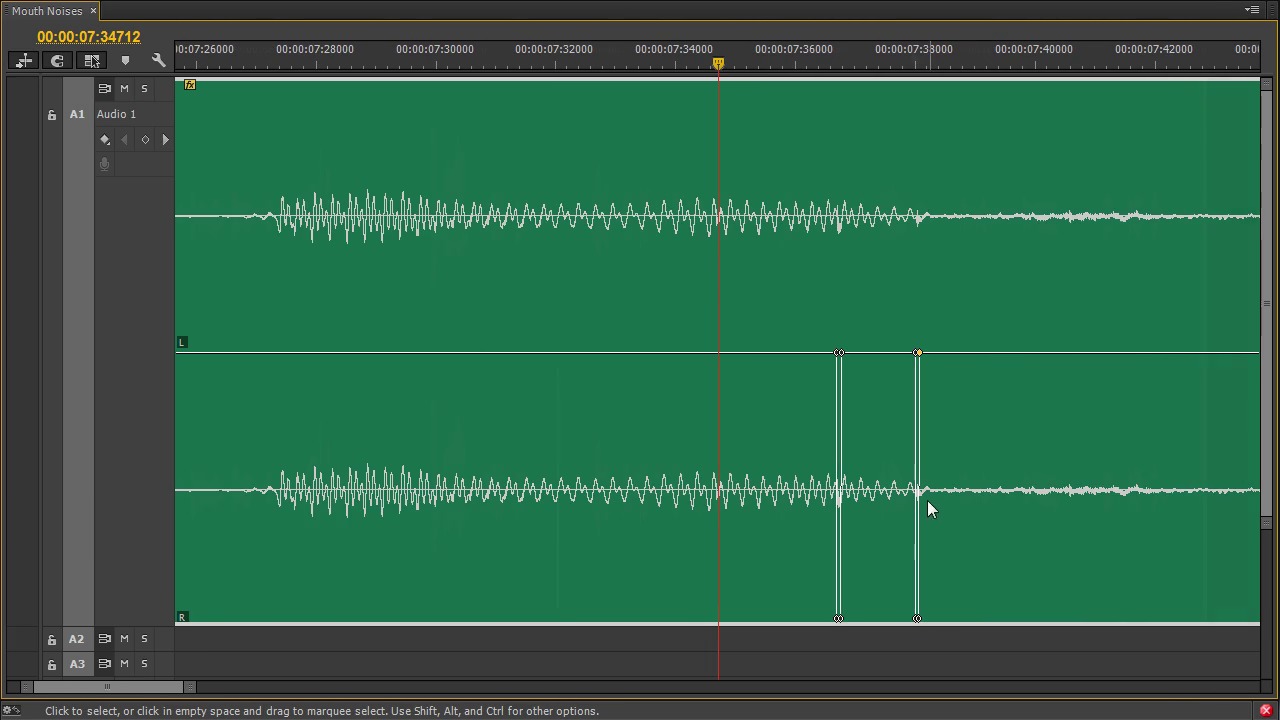Click the fx badge on audio clip
The image size is (1280, 720).
click(x=190, y=85)
